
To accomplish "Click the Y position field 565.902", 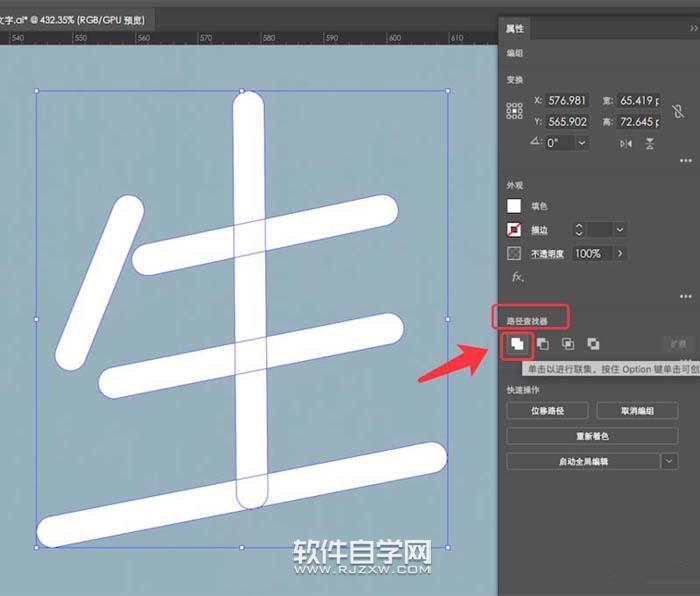I will click(567, 121).
